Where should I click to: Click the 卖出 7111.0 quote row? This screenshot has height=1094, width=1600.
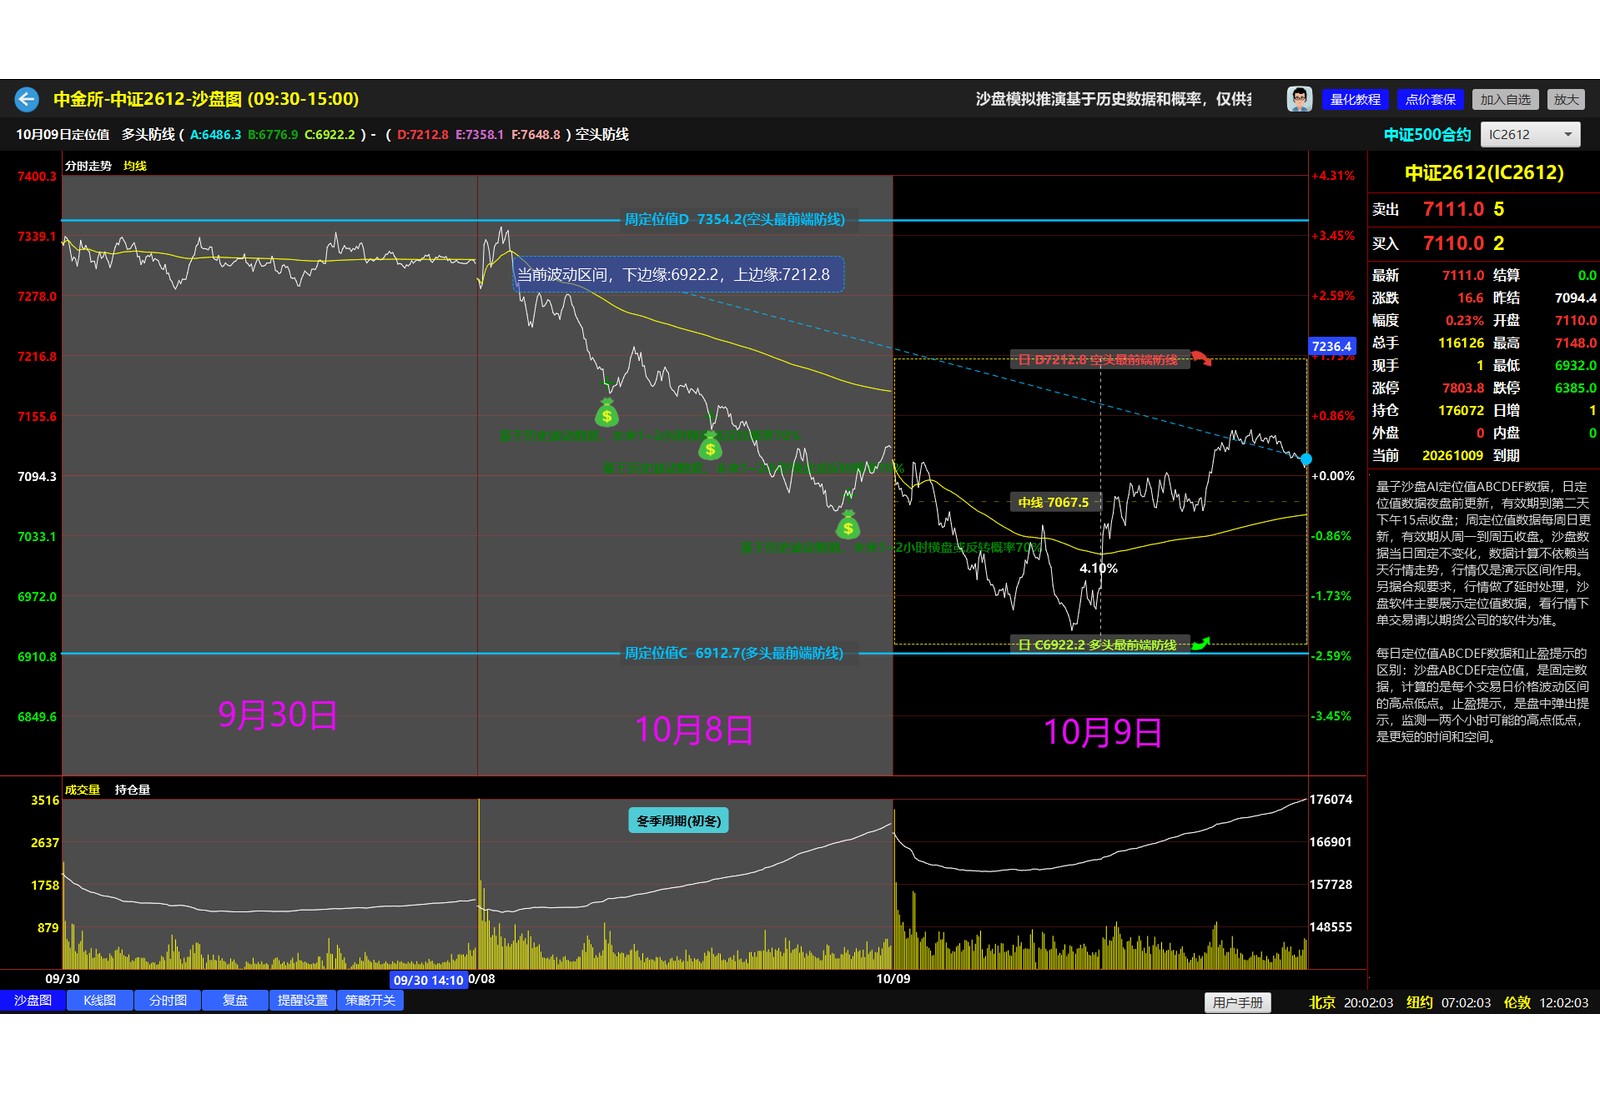coord(1483,209)
